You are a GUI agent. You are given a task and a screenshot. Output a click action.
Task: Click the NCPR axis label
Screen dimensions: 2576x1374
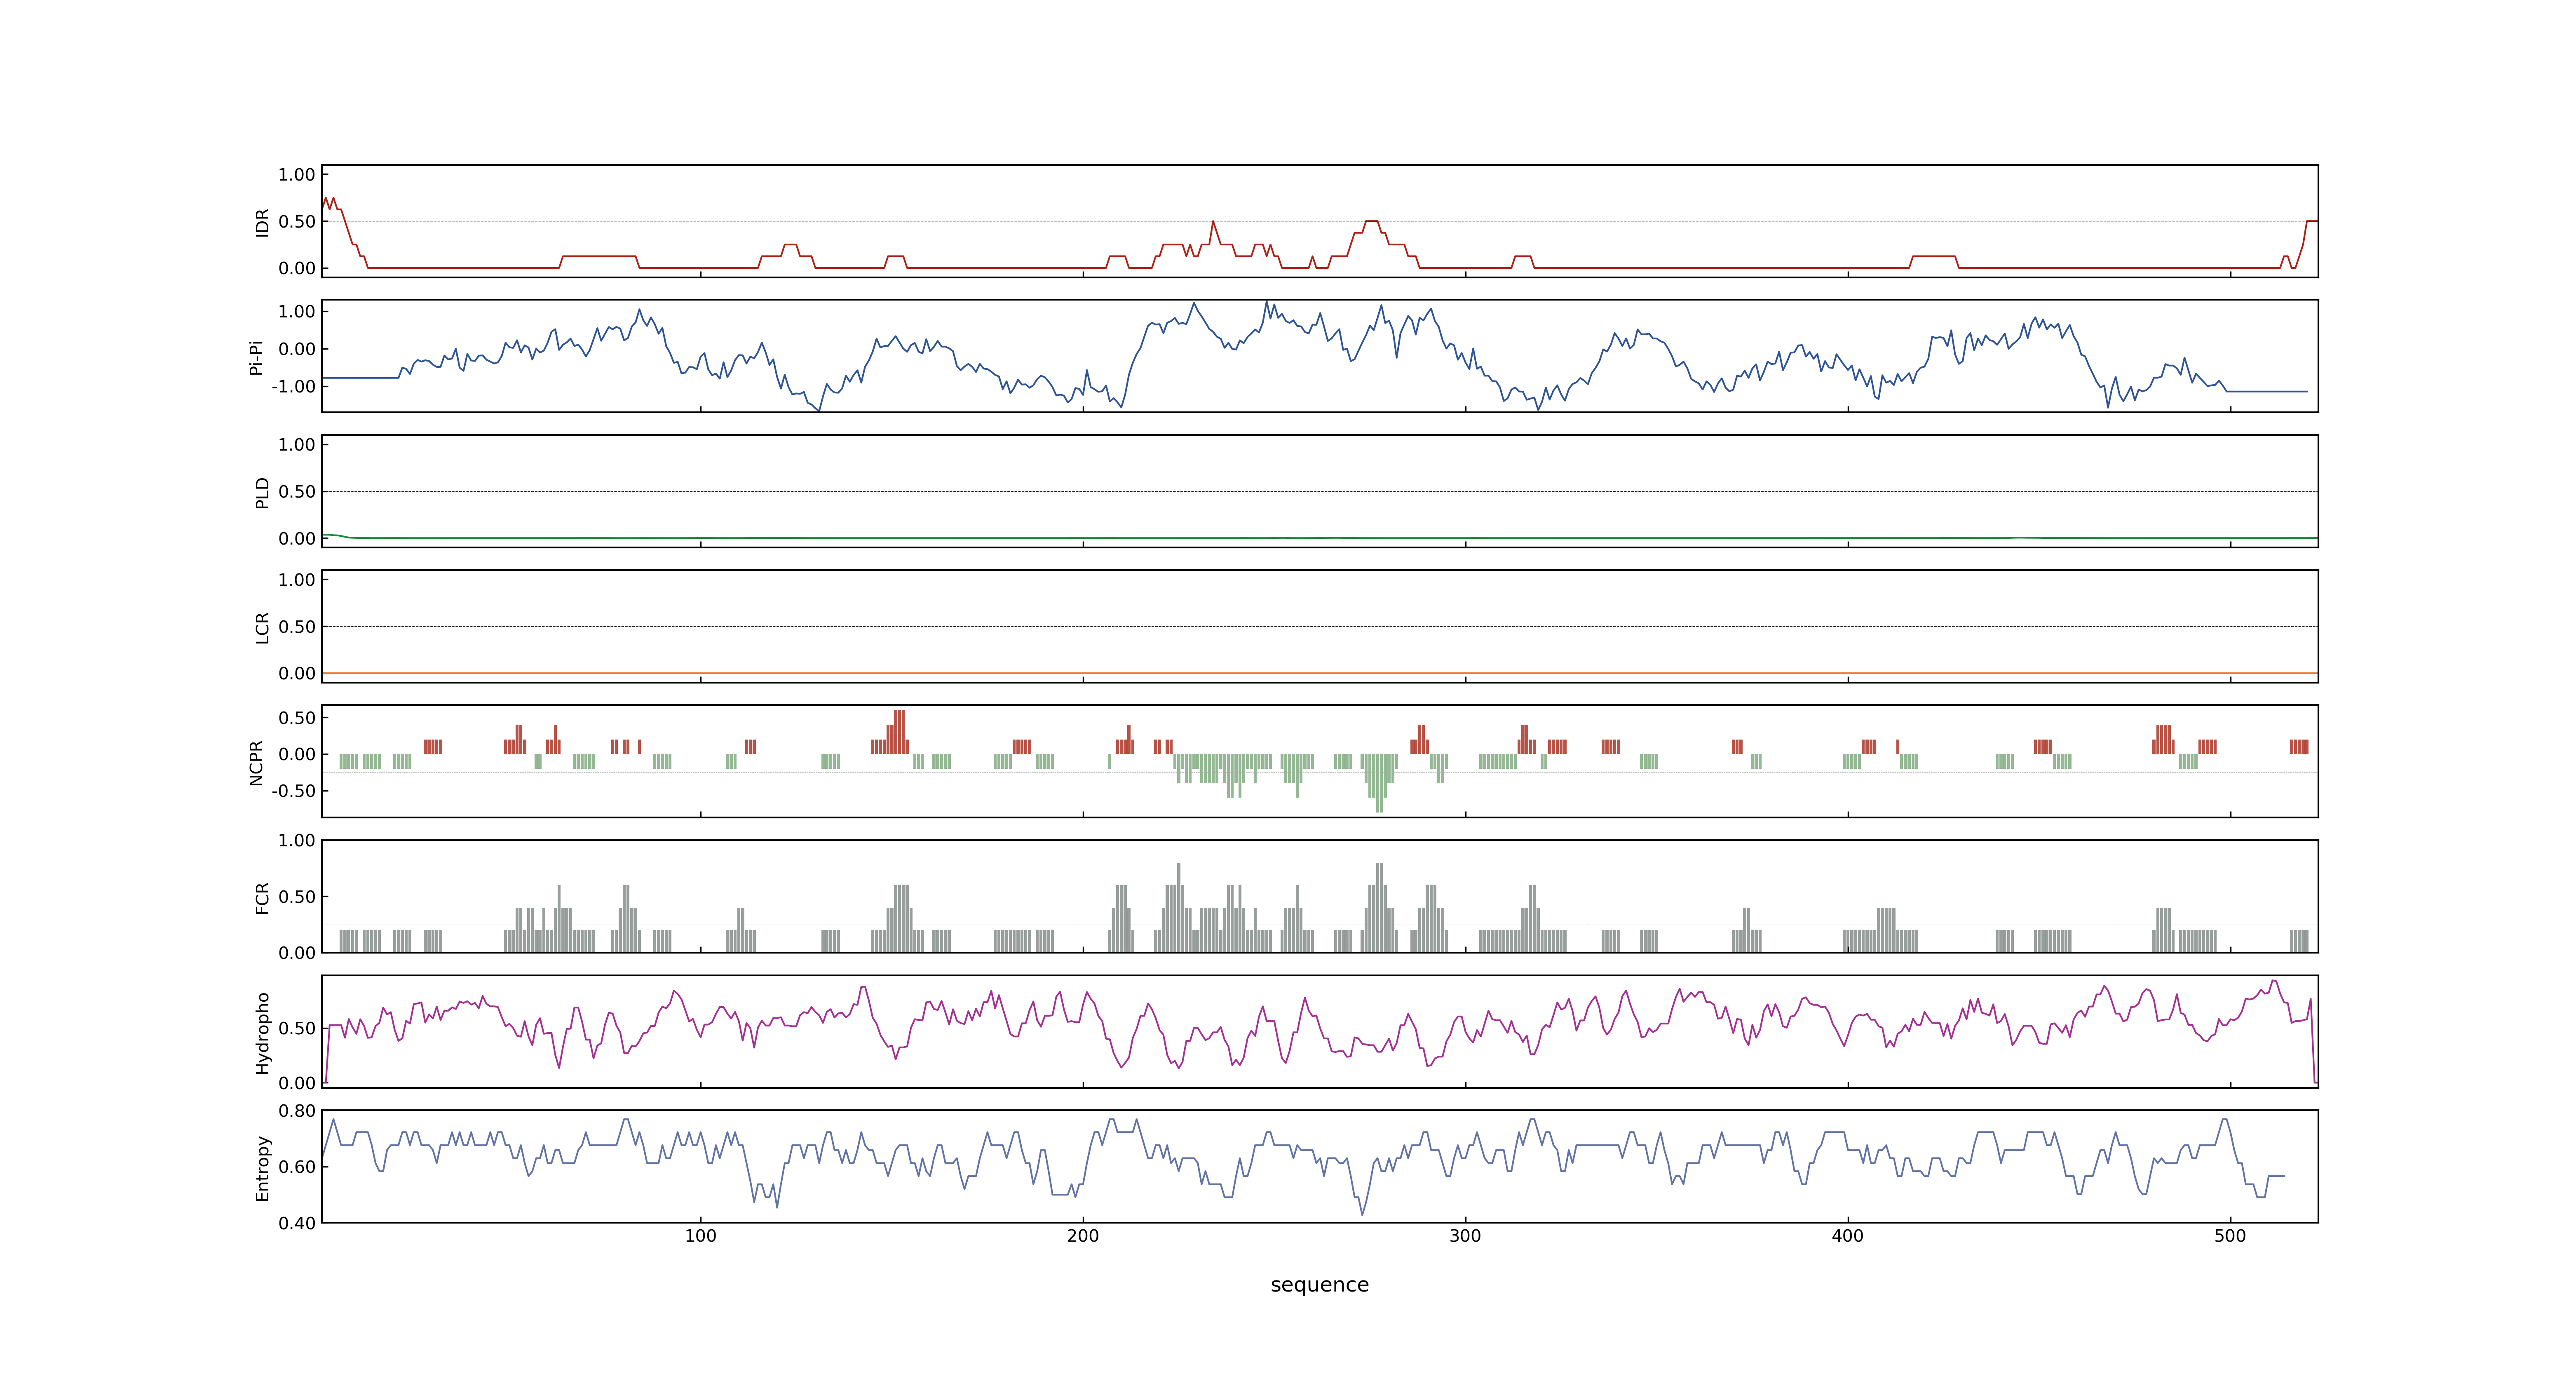click(256, 763)
